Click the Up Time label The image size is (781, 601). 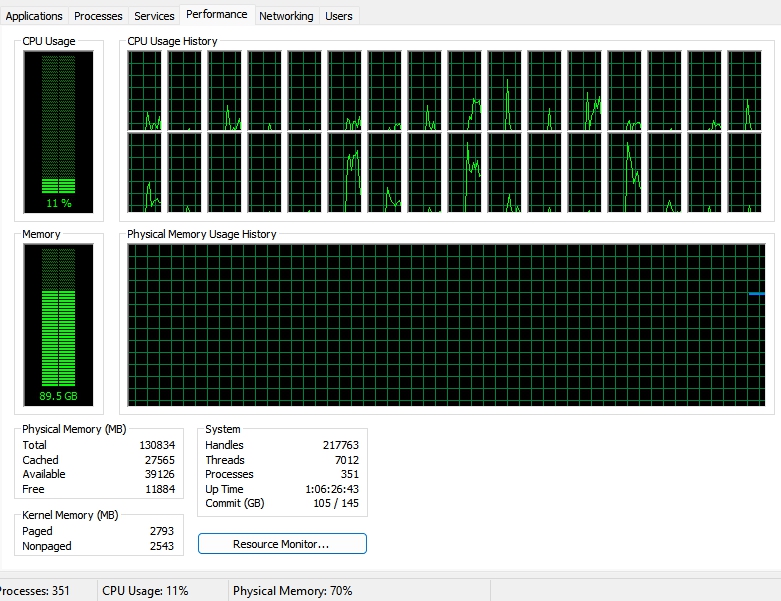pos(224,489)
